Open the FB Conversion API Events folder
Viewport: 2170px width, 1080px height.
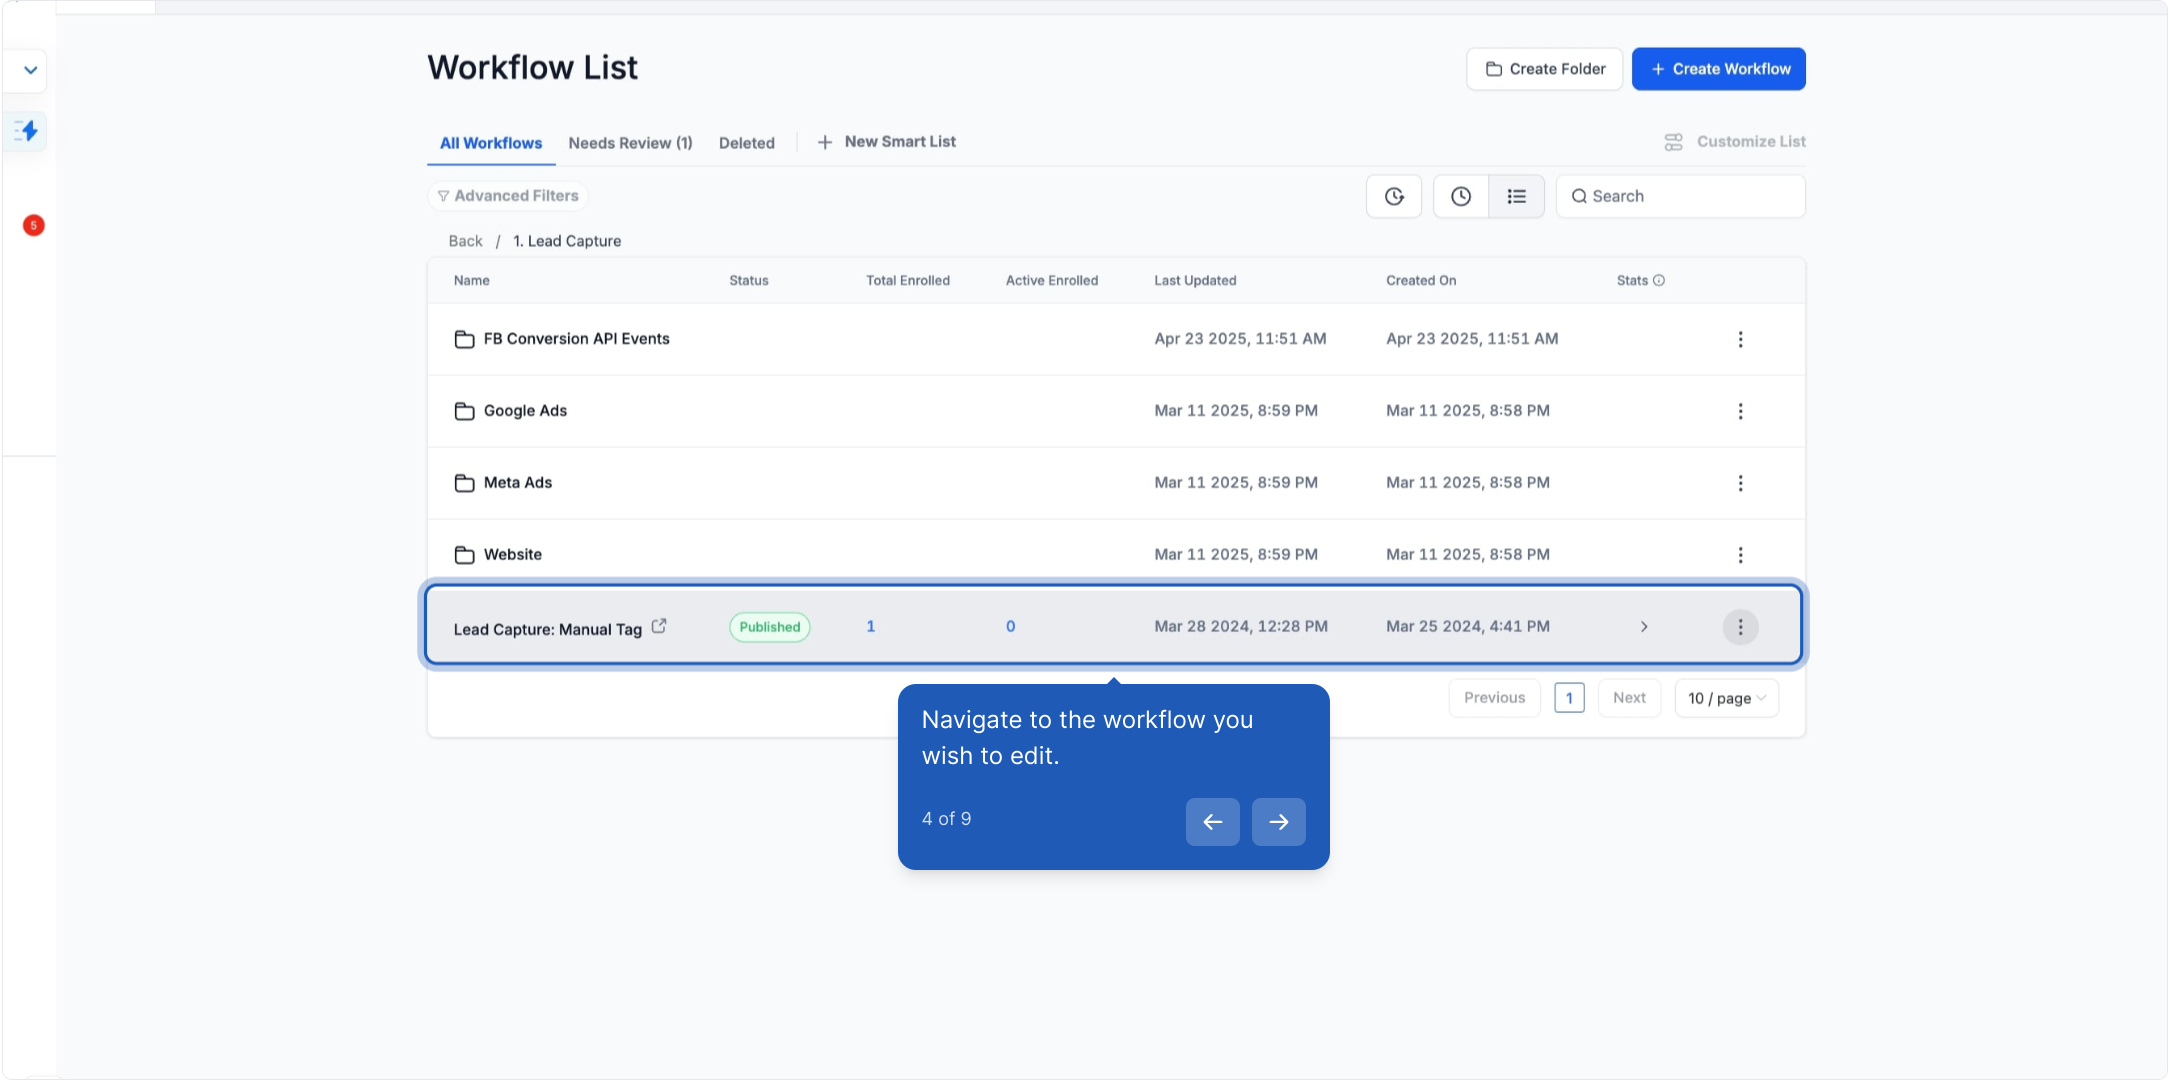(577, 339)
